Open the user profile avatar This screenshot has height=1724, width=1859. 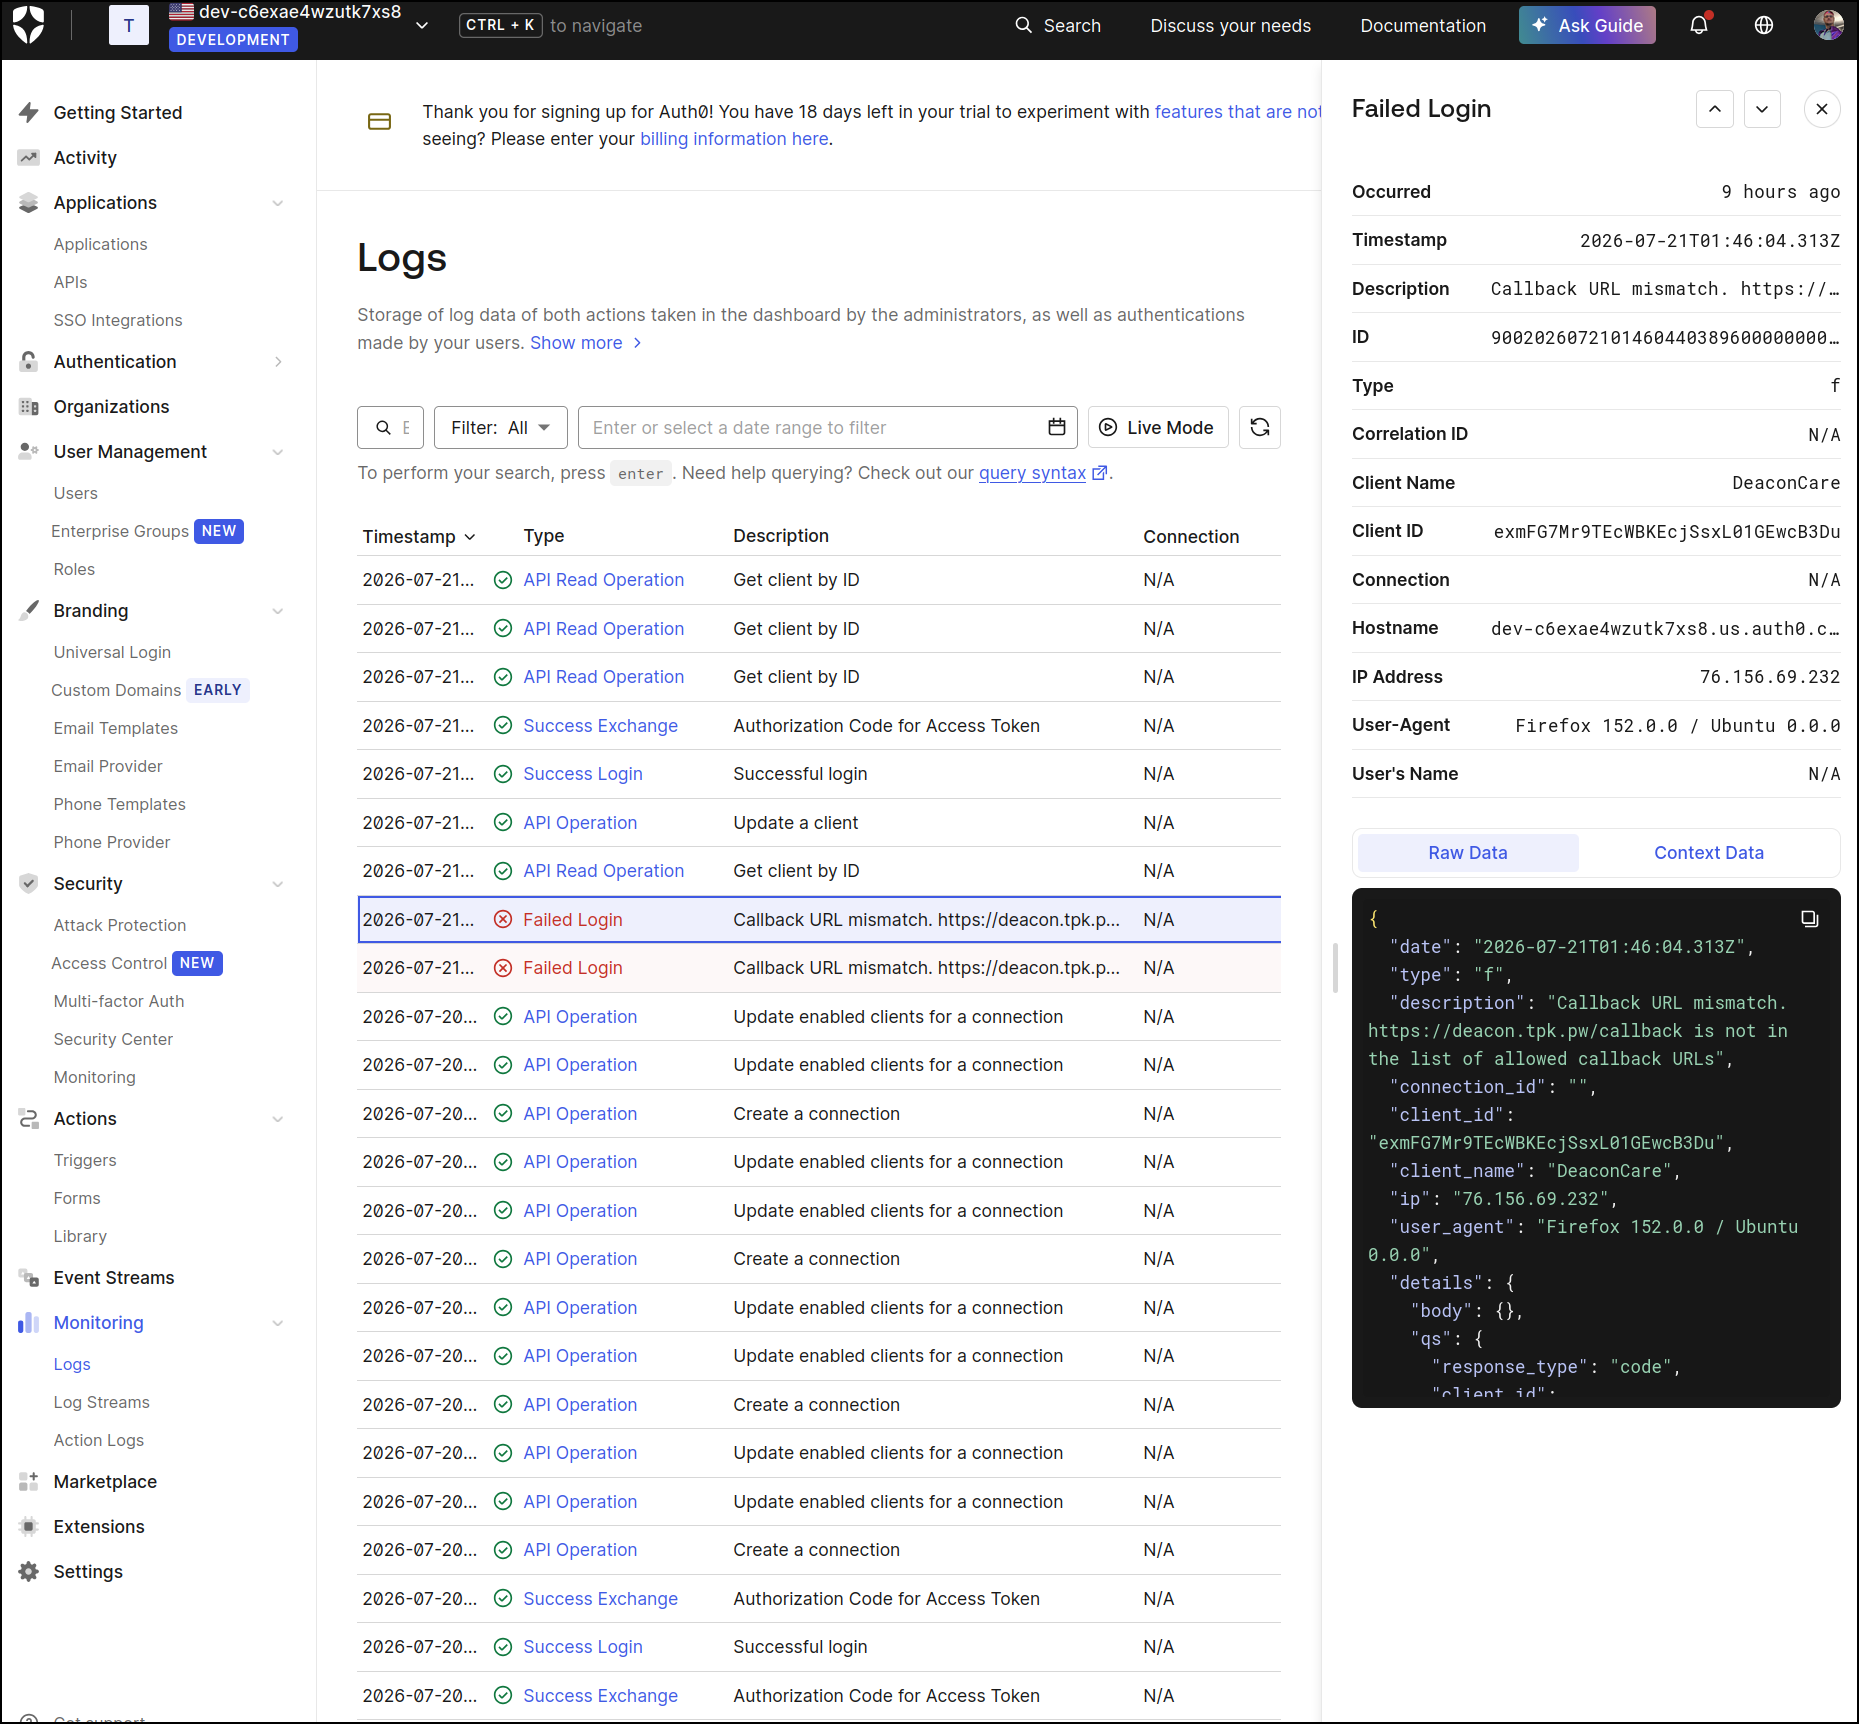pos(1828,25)
